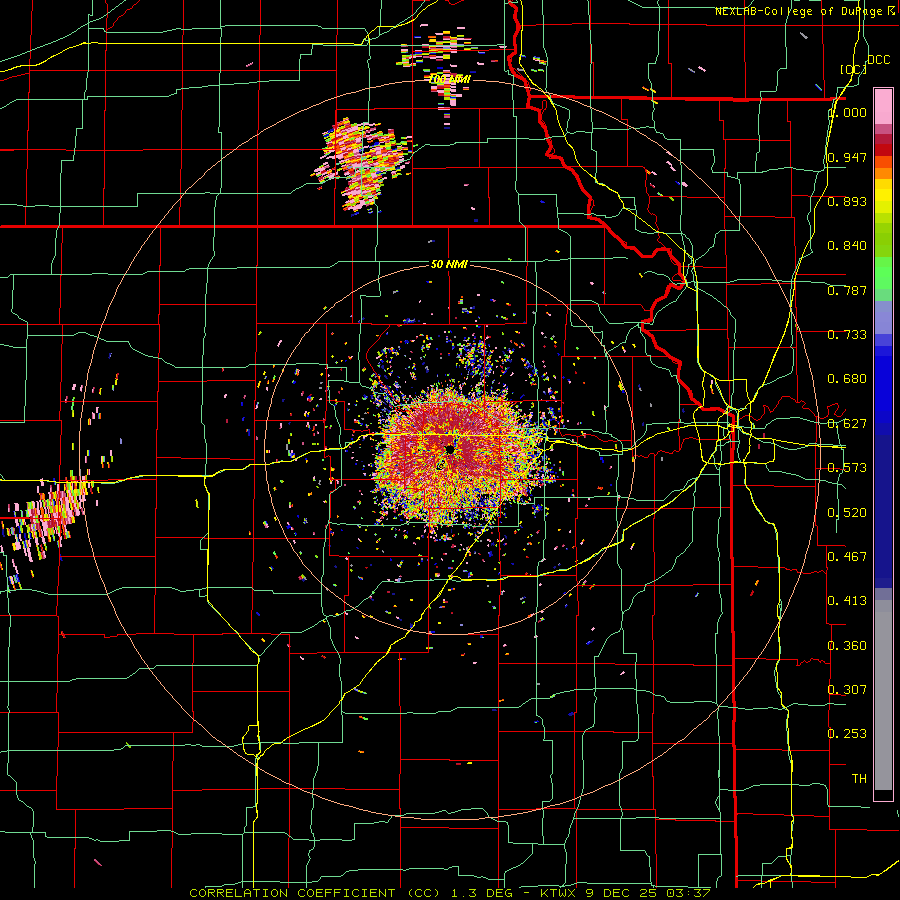Click the DCC label above the color scale
The height and width of the screenshot is (900, 900).
879,60
